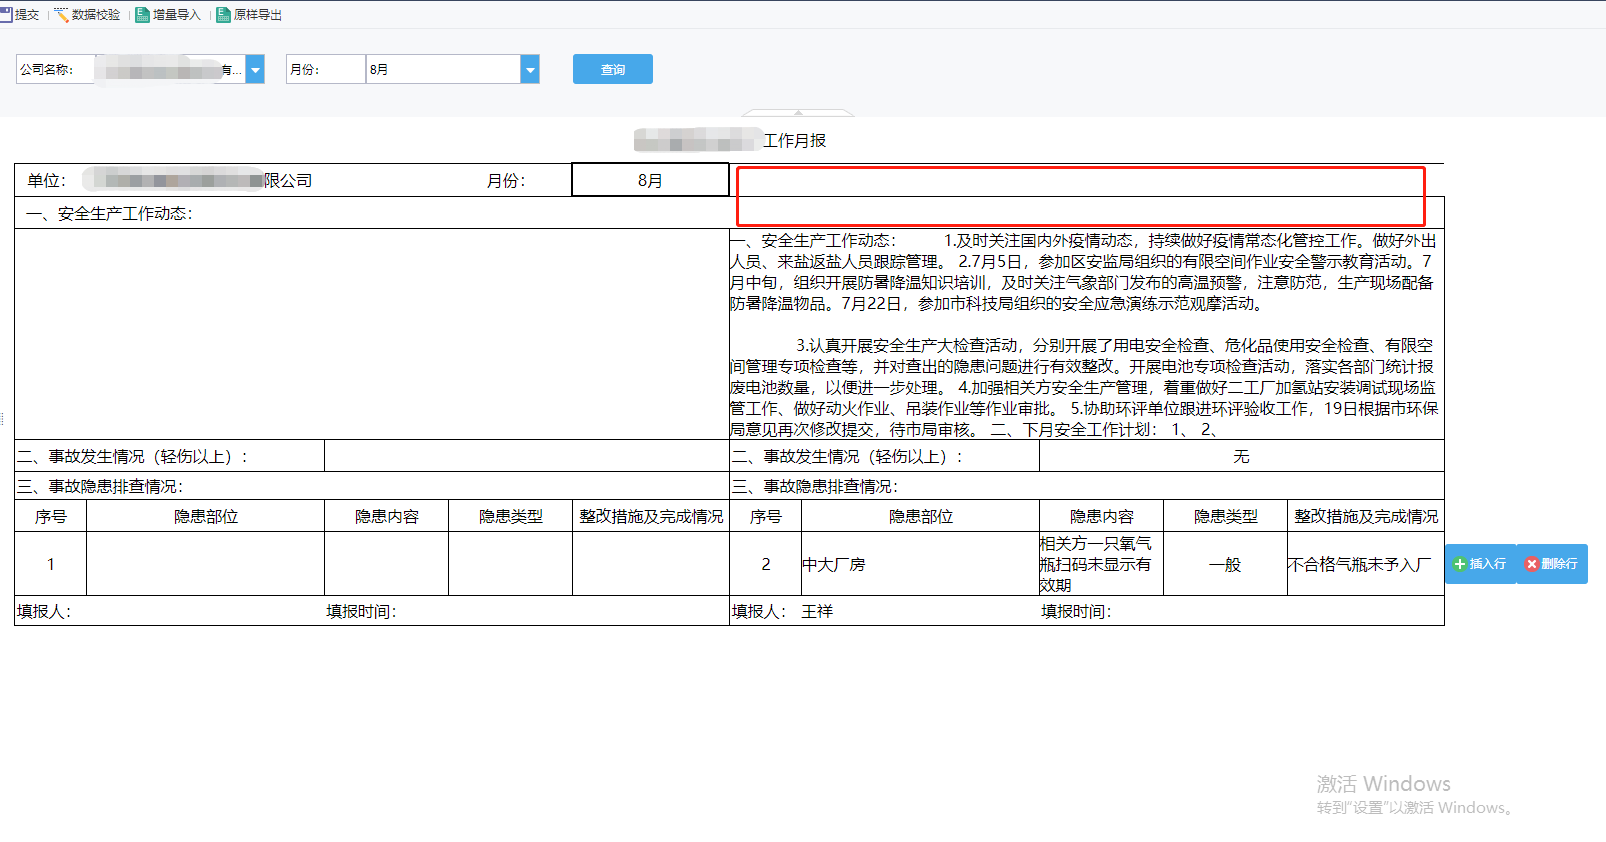The width and height of the screenshot is (1606, 842).
Task: Click the row number 1 cell
Action: click(x=51, y=564)
